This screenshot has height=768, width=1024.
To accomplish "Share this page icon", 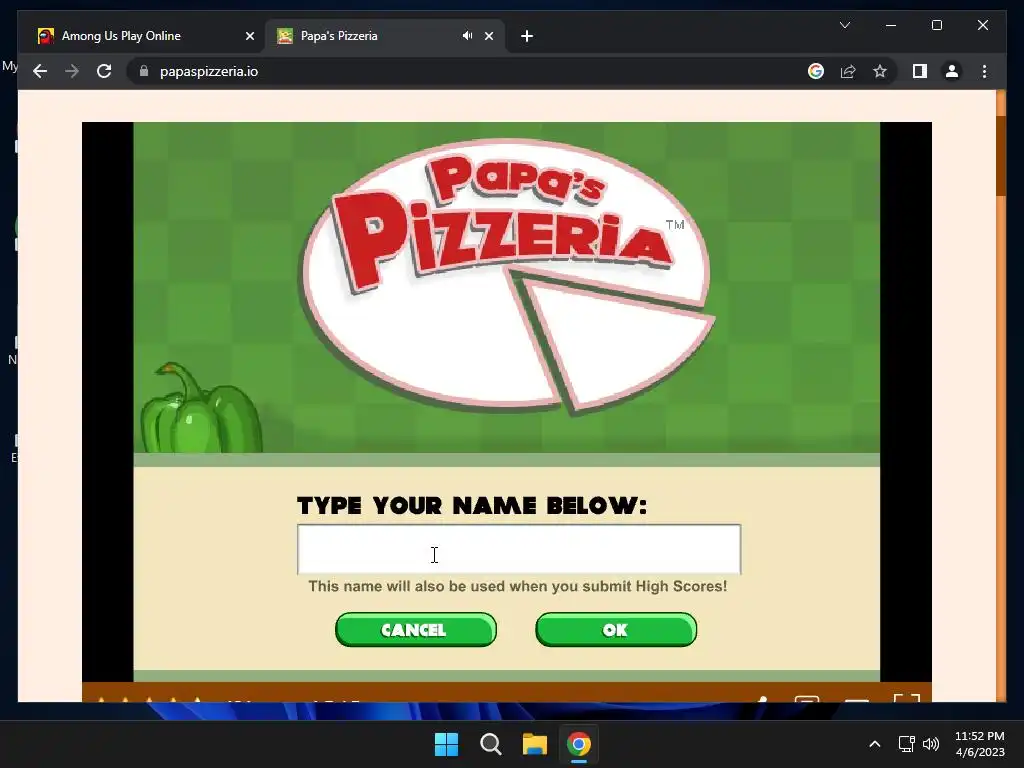I will pyautogui.click(x=848, y=71).
